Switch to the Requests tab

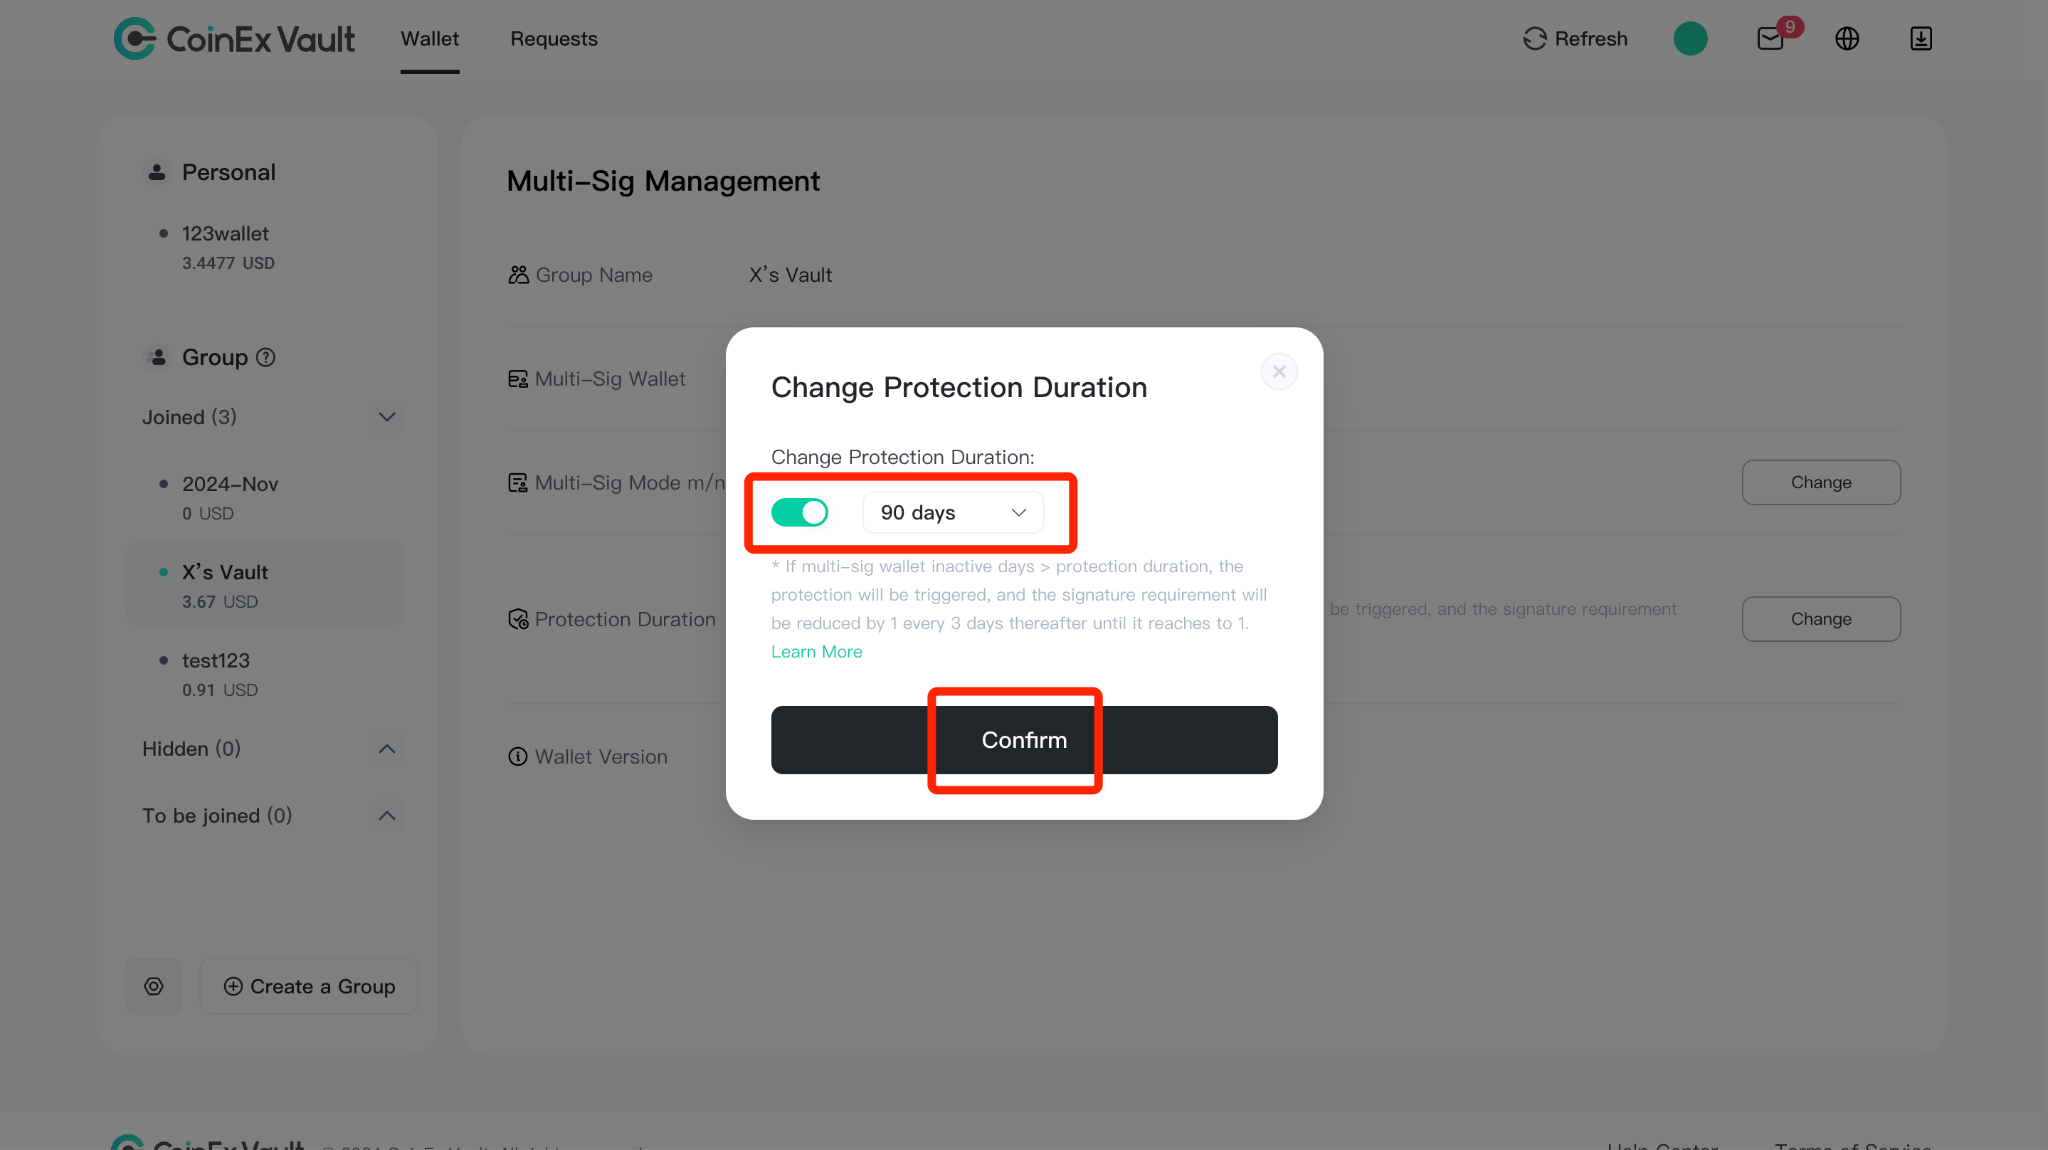pos(554,39)
